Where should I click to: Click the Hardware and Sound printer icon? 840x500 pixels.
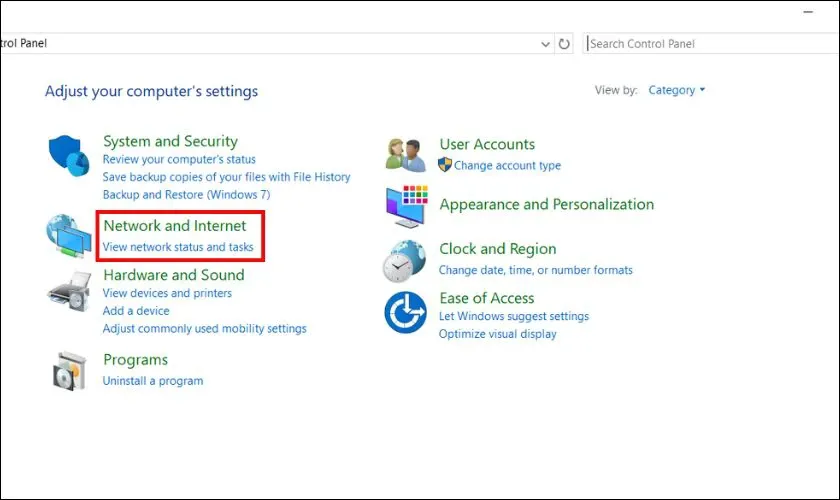tap(69, 294)
